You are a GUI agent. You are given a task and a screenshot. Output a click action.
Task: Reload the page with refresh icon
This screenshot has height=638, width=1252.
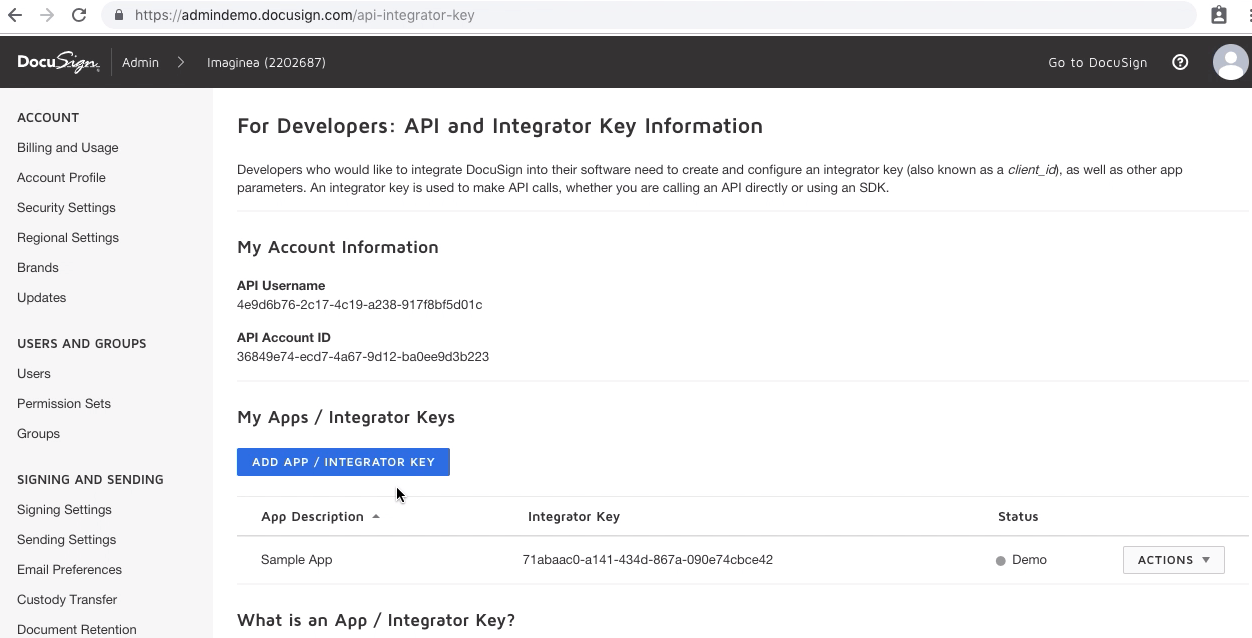point(79,15)
